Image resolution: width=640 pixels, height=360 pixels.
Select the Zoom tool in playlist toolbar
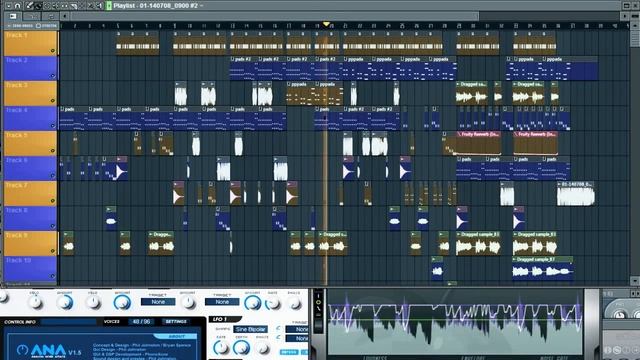point(90,6)
